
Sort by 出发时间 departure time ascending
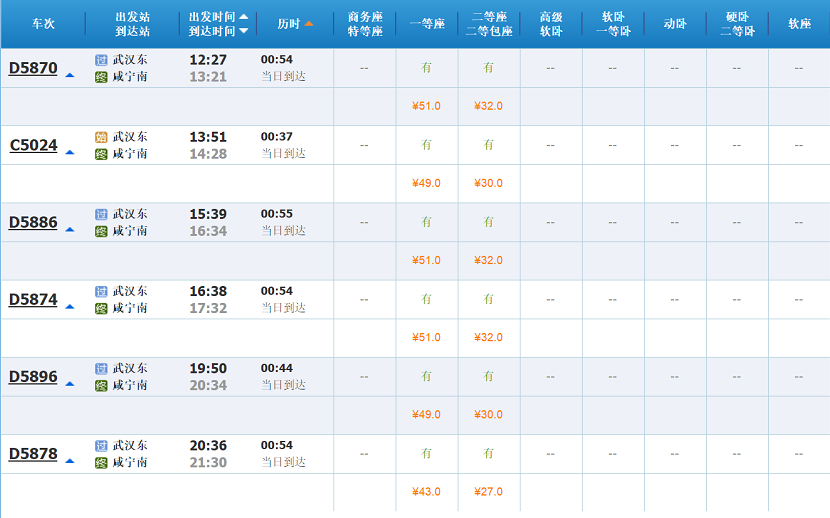(x=243, y=16)
